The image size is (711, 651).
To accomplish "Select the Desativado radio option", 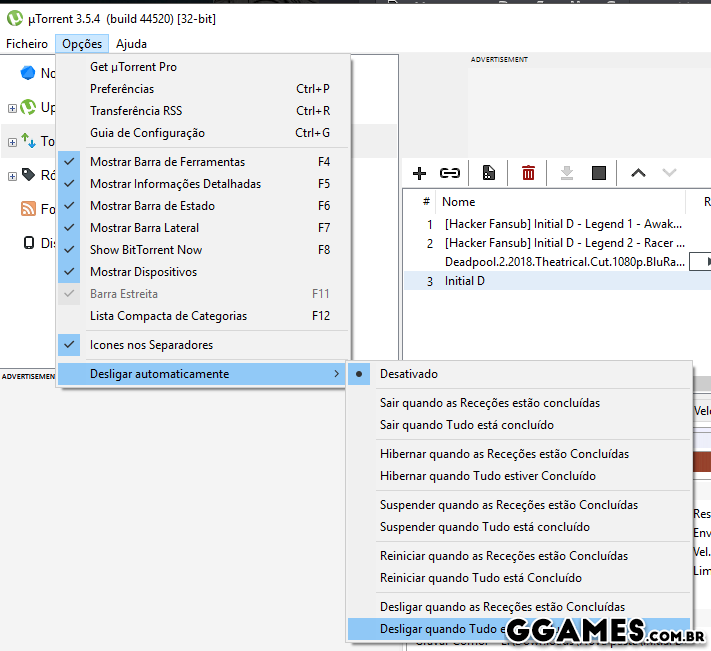I will tap(408, 374).
